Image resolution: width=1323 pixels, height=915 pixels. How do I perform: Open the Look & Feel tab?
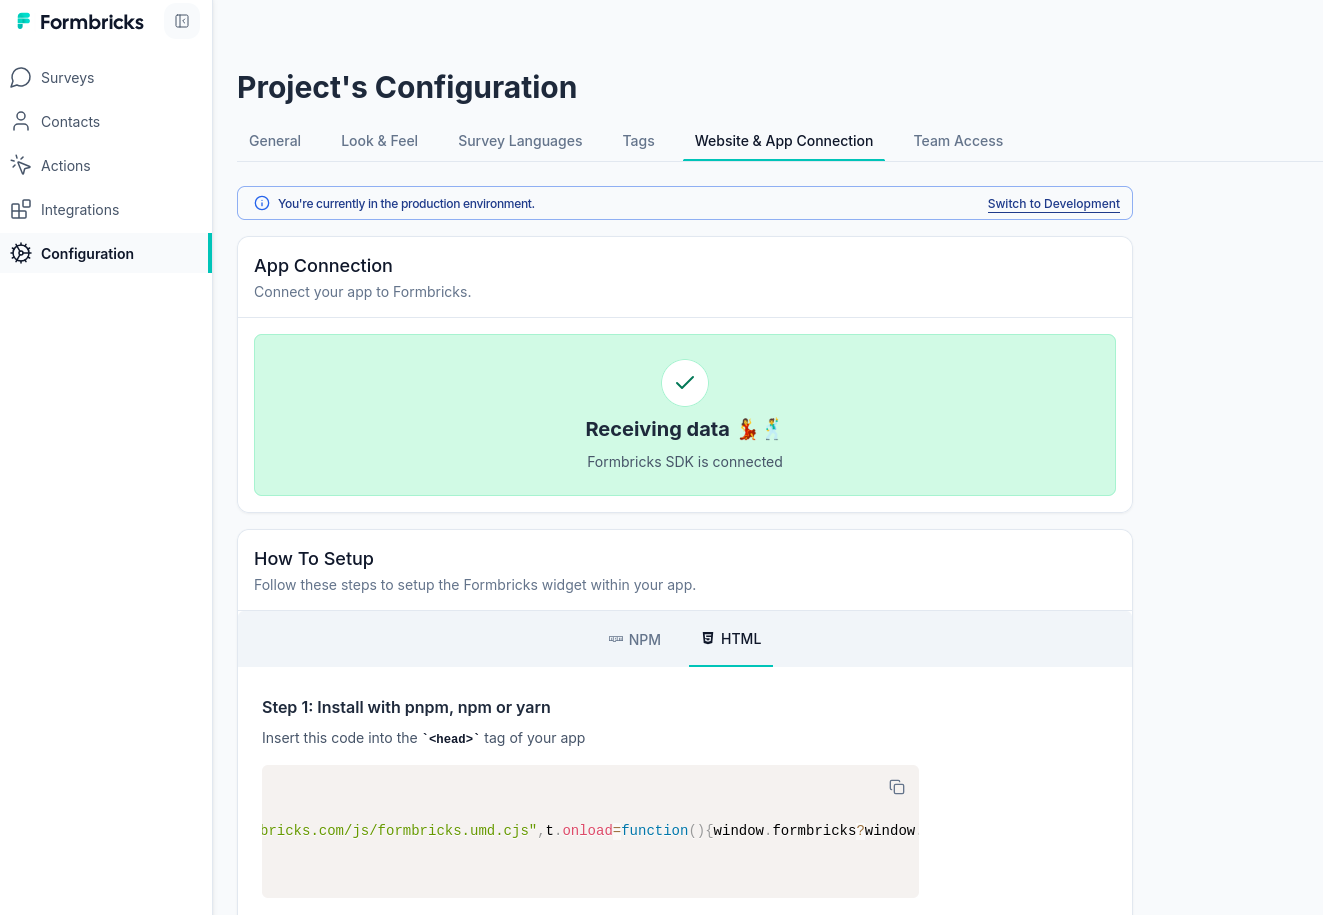tap(379, 141)
